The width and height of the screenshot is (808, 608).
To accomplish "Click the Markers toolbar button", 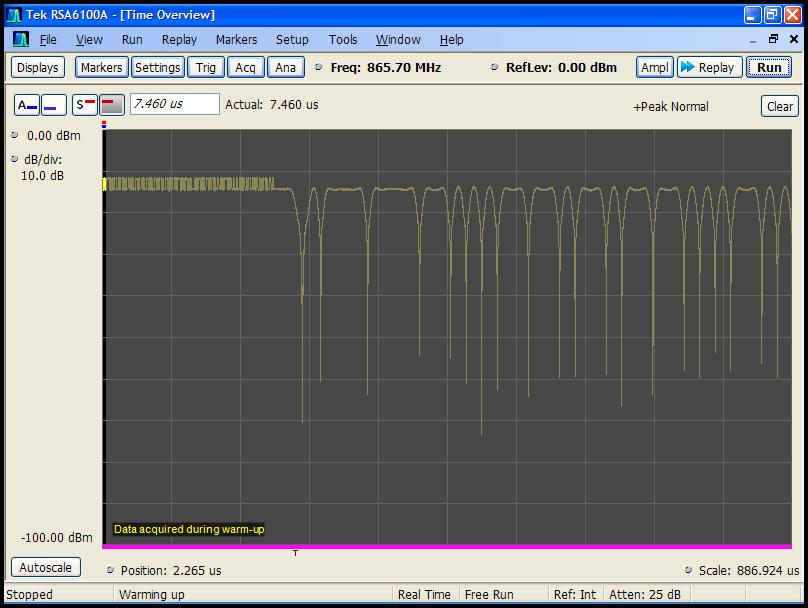I will 102,67.
